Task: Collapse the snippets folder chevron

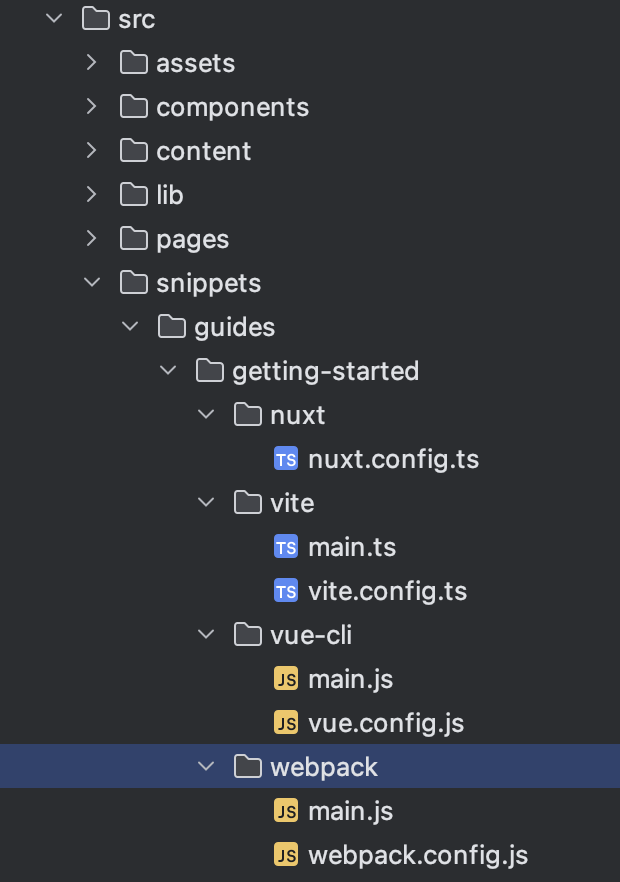Action: click(92, 283)
